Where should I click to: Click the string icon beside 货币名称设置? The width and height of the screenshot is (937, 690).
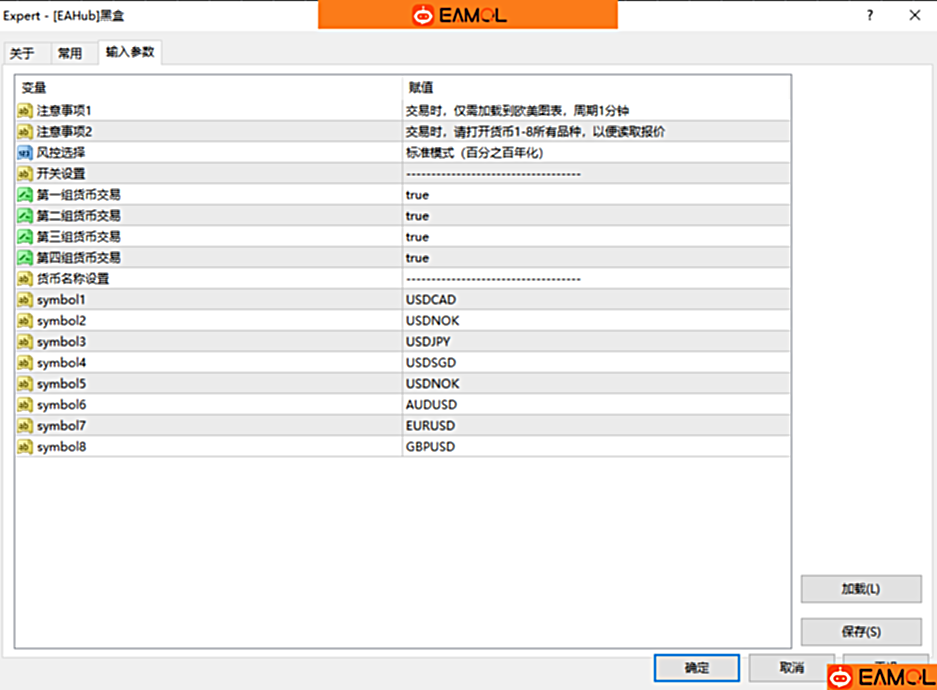(25, 279)
